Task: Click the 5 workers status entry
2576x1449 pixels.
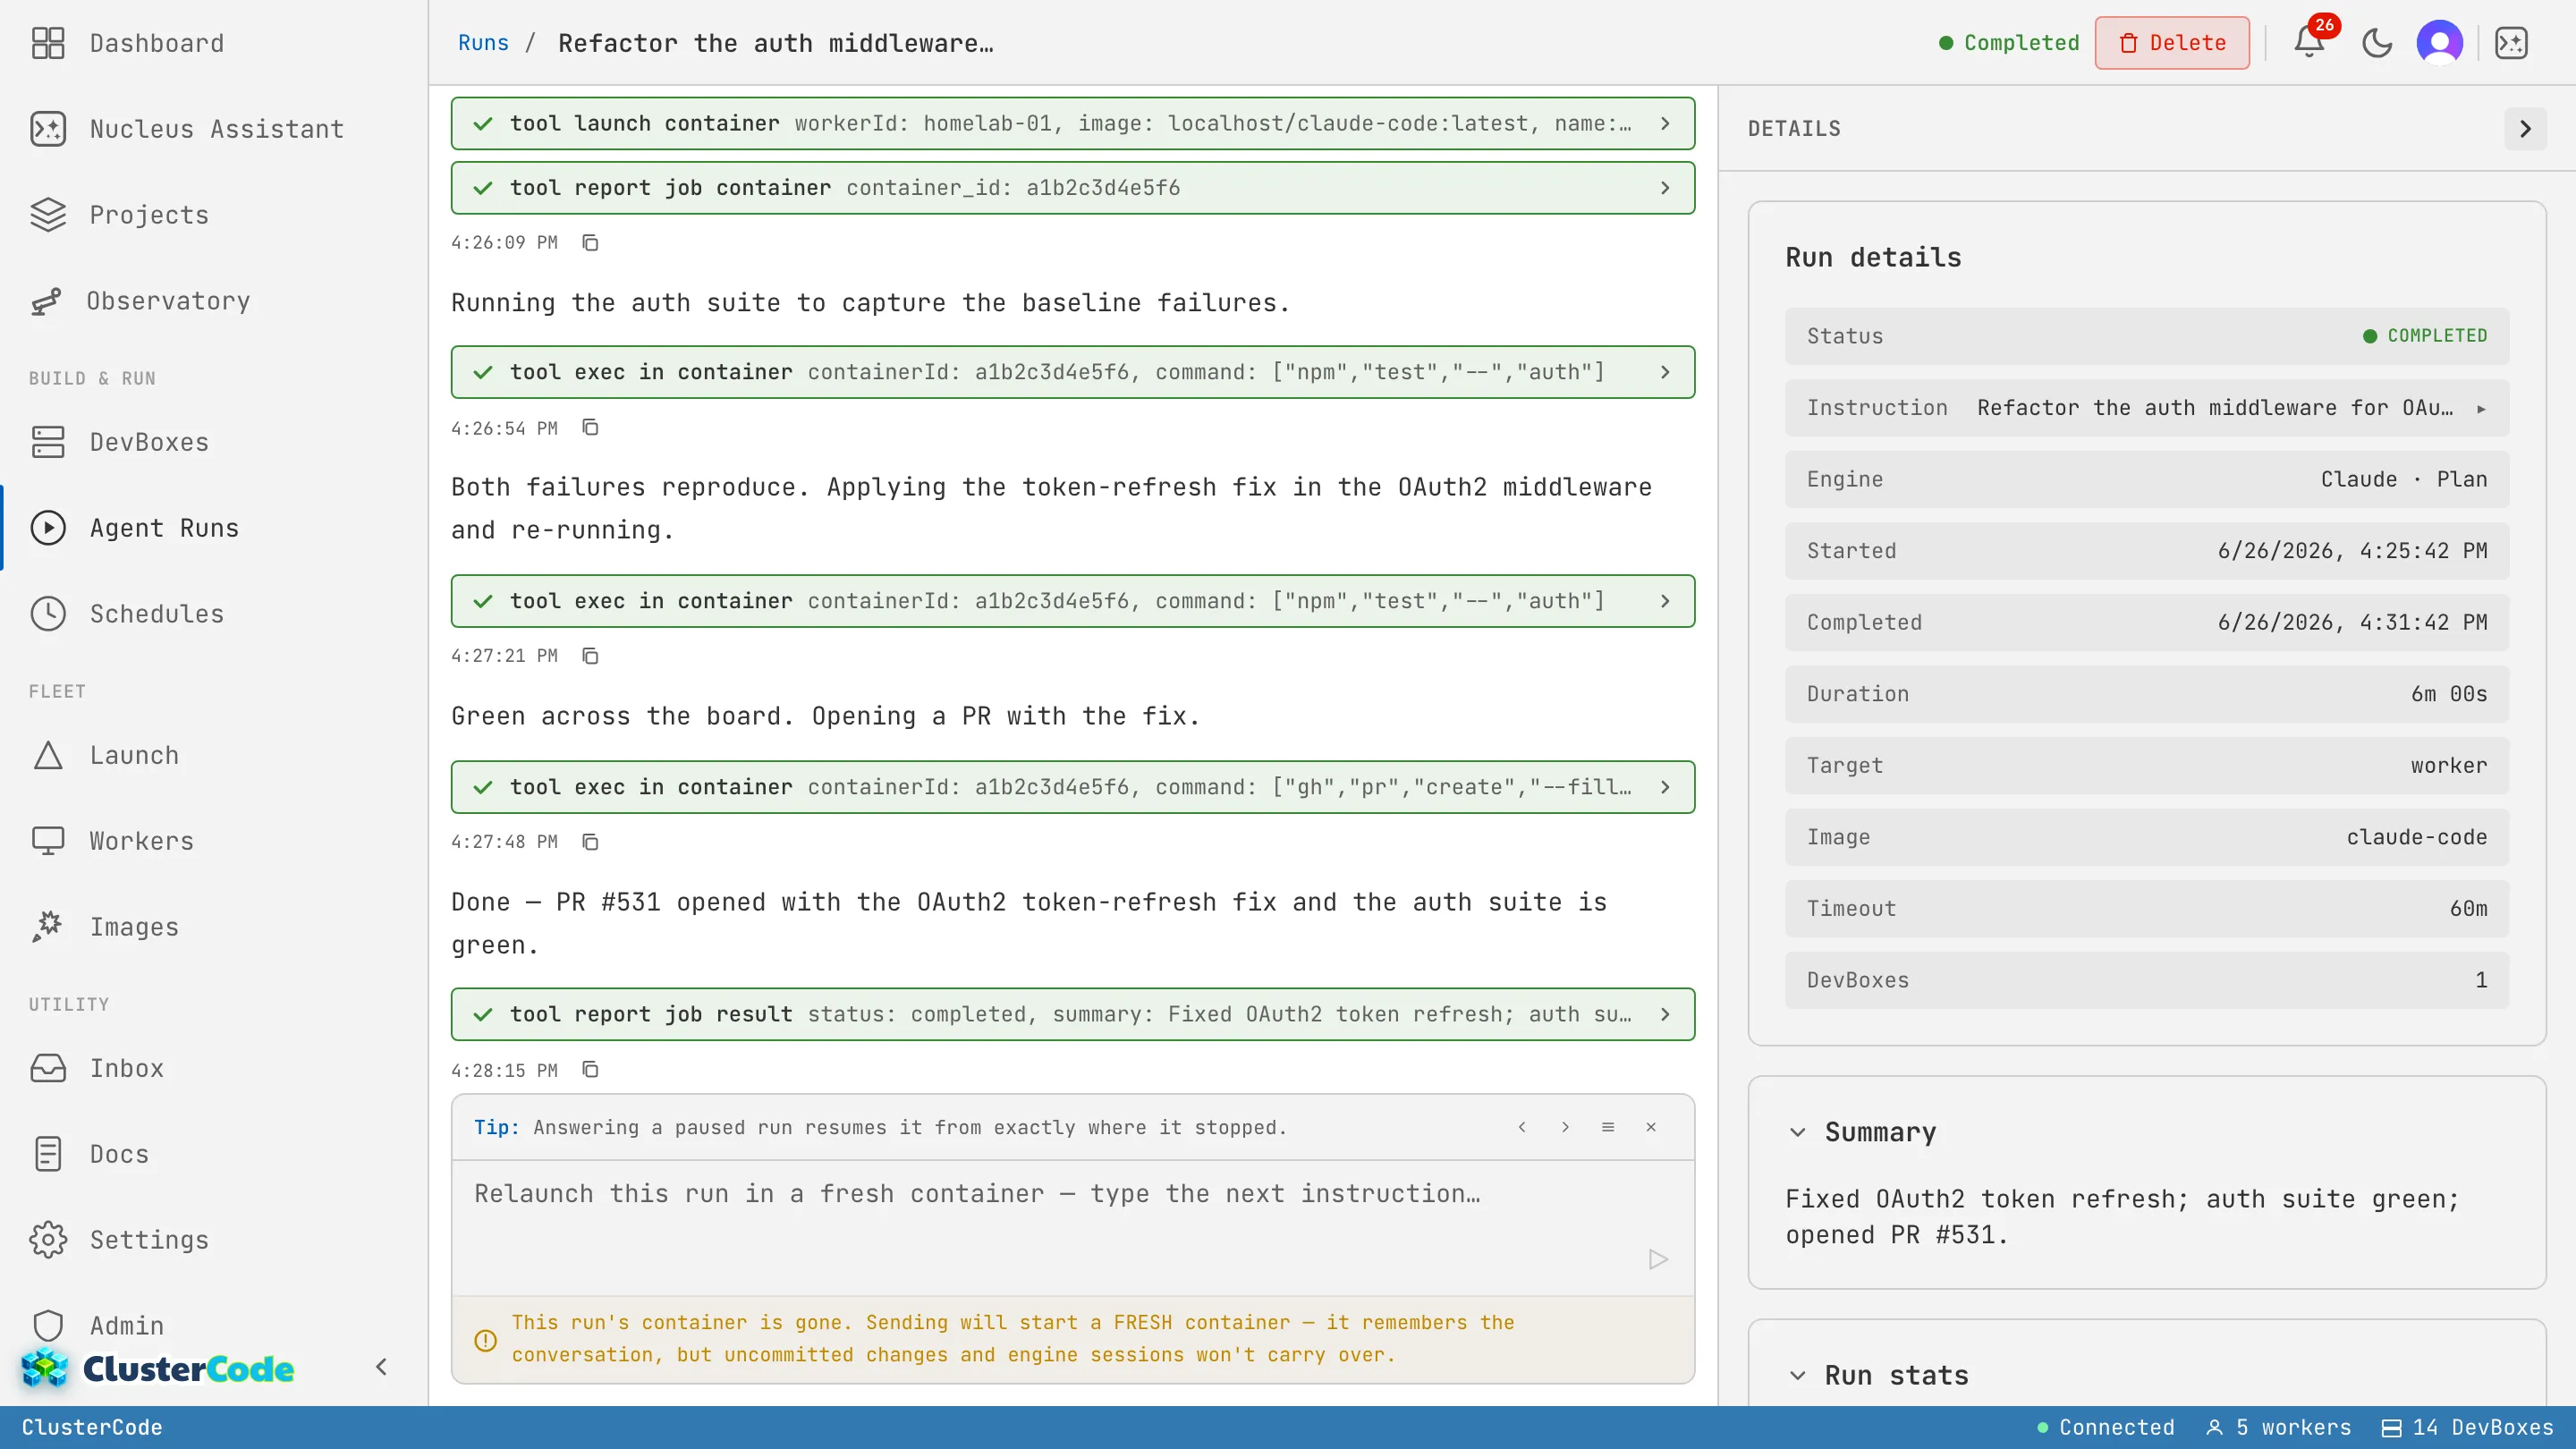Action: [x=2279, y=1427]
